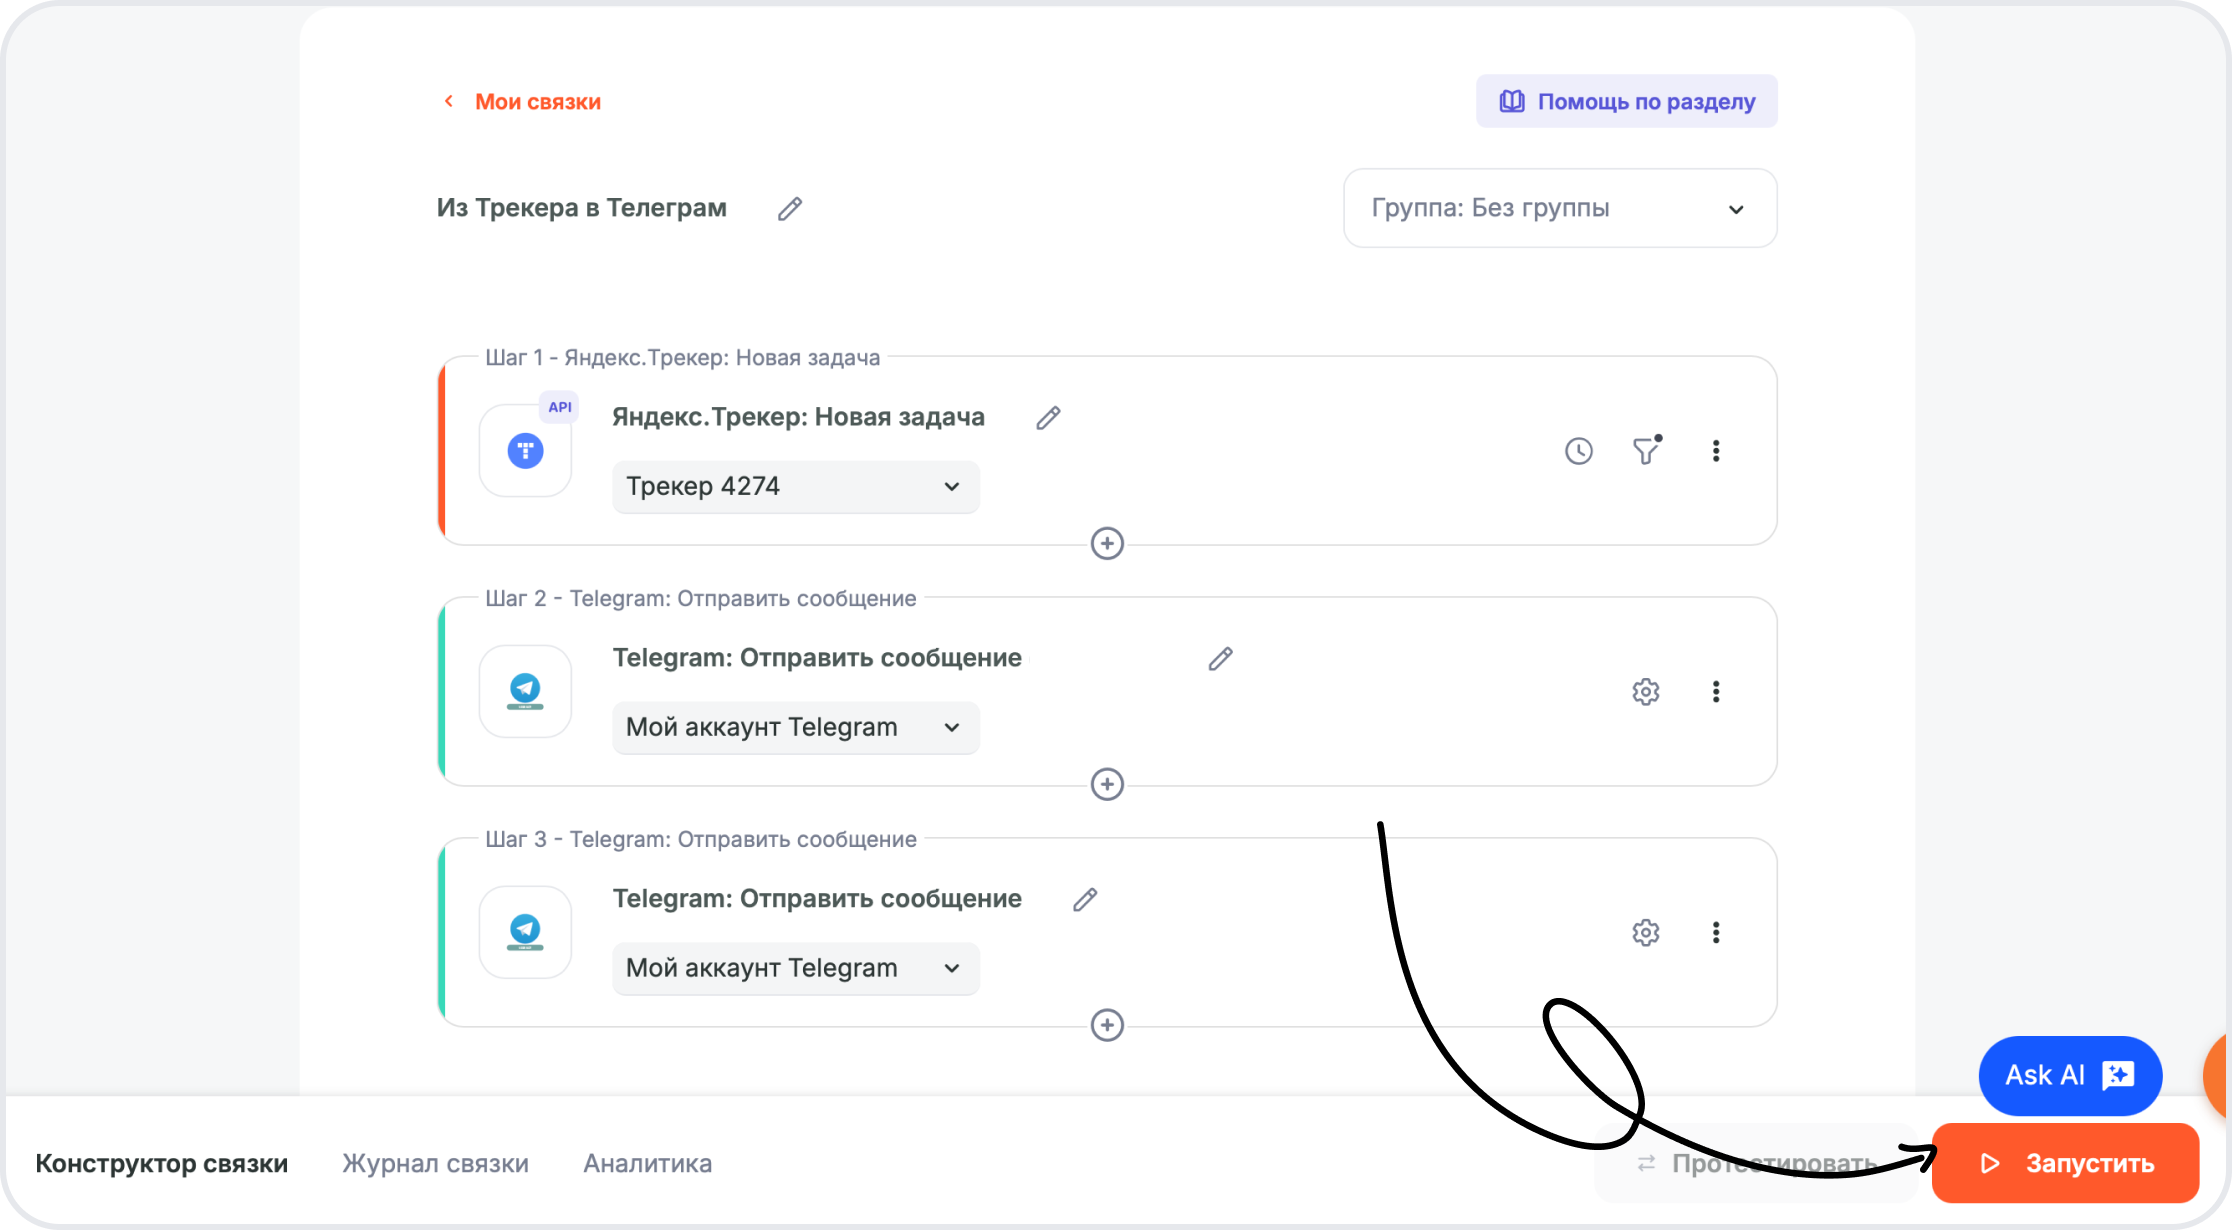The width and height of the screenshot is (2232, 1230).
Task: Open three-dot menu for Step 3
Action: pos(1716,933)
